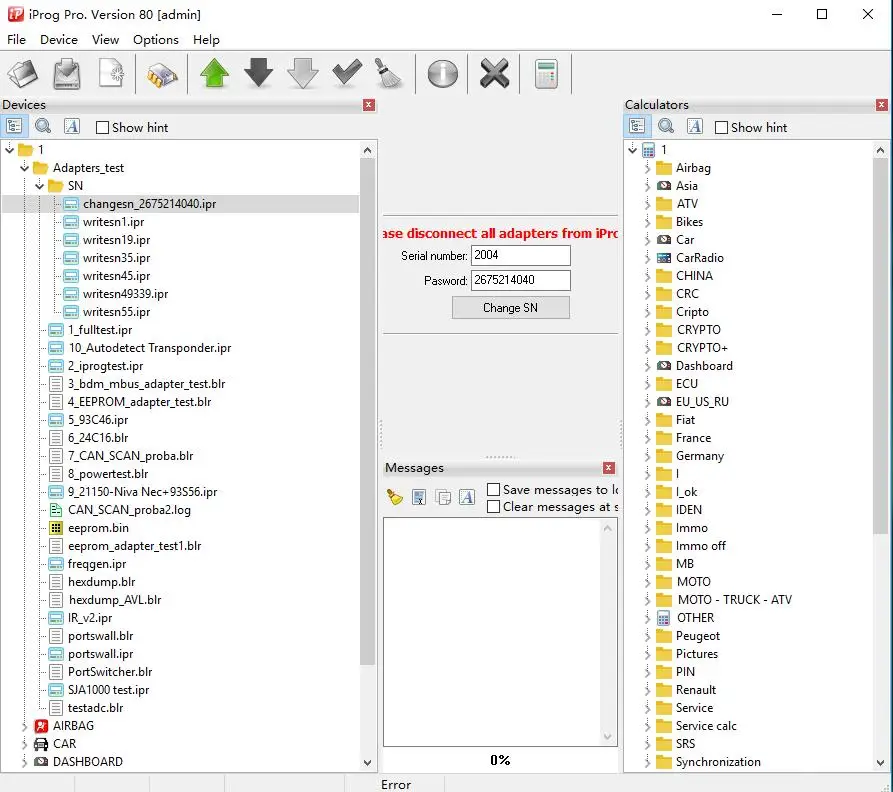
Task: Click Calculators panel font A icon
Action: click(695, 126)
